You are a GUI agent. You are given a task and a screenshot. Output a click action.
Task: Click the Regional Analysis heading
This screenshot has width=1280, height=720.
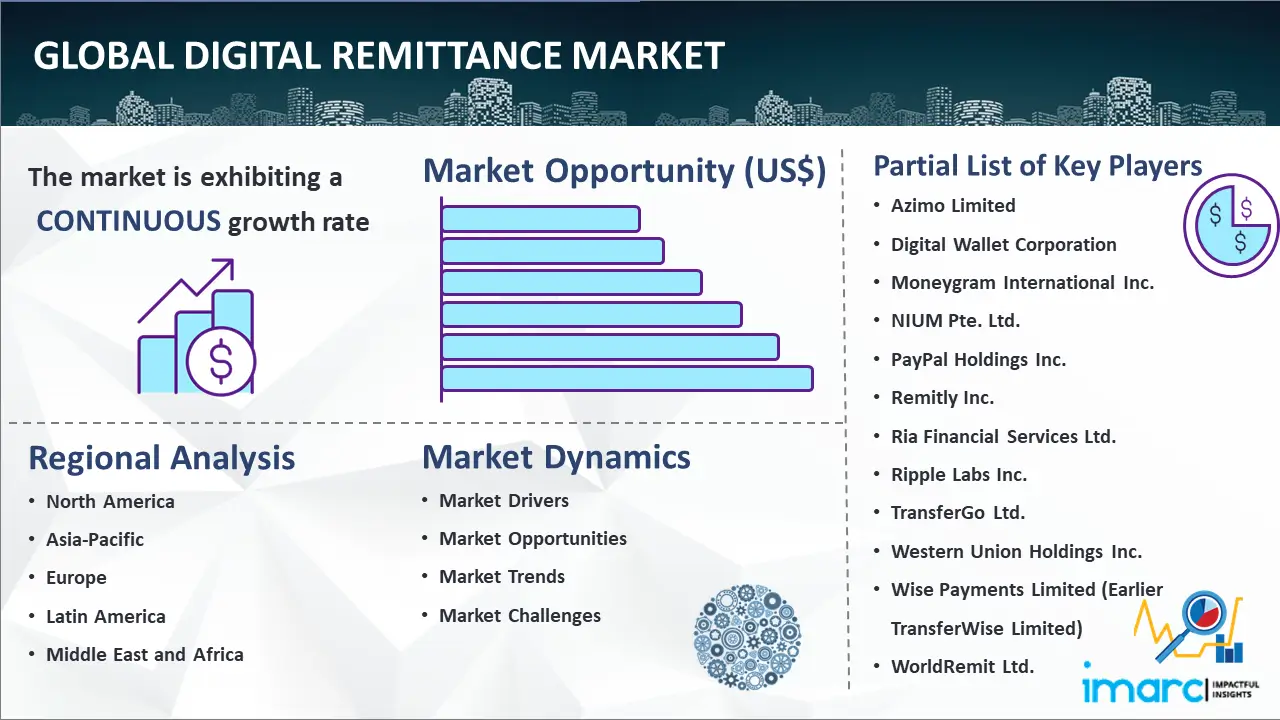point(161,458)
